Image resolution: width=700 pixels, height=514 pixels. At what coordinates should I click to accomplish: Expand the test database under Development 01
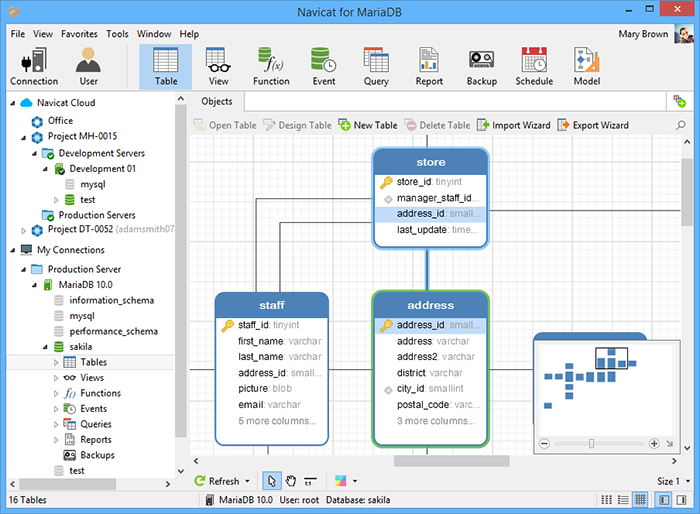(x=56, y=200)
